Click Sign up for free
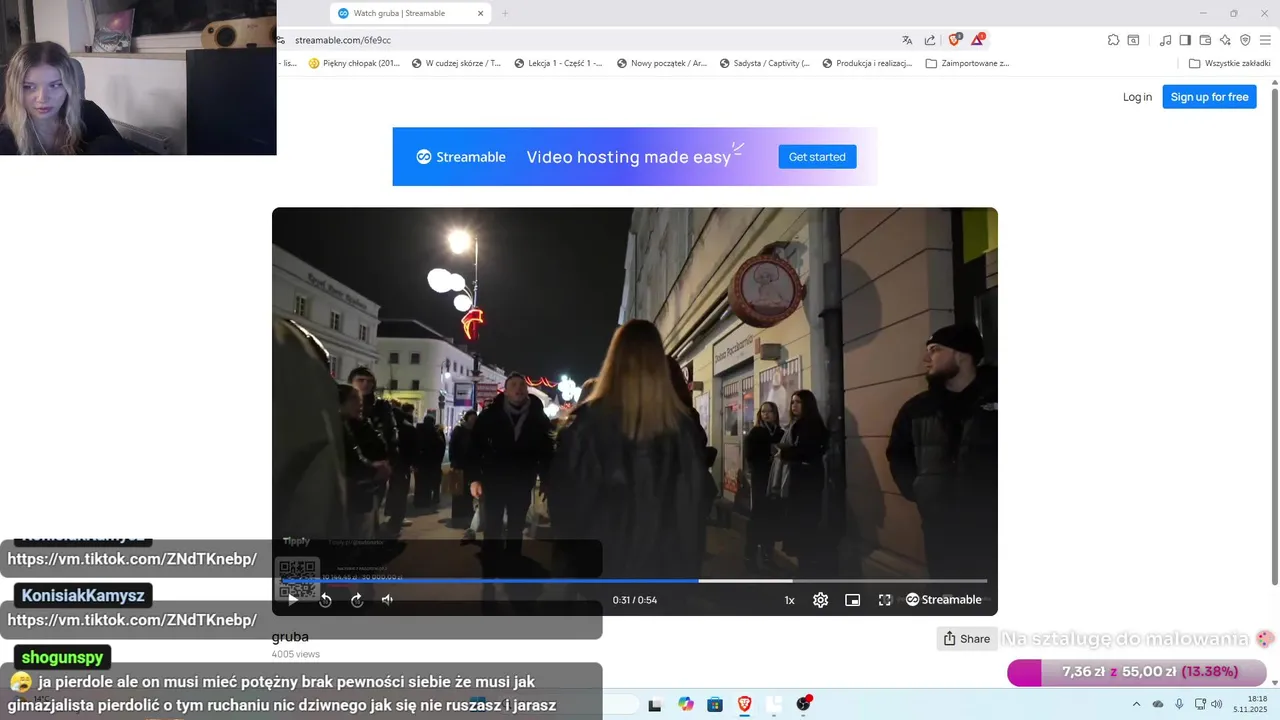 click(x=1209, y=97)
